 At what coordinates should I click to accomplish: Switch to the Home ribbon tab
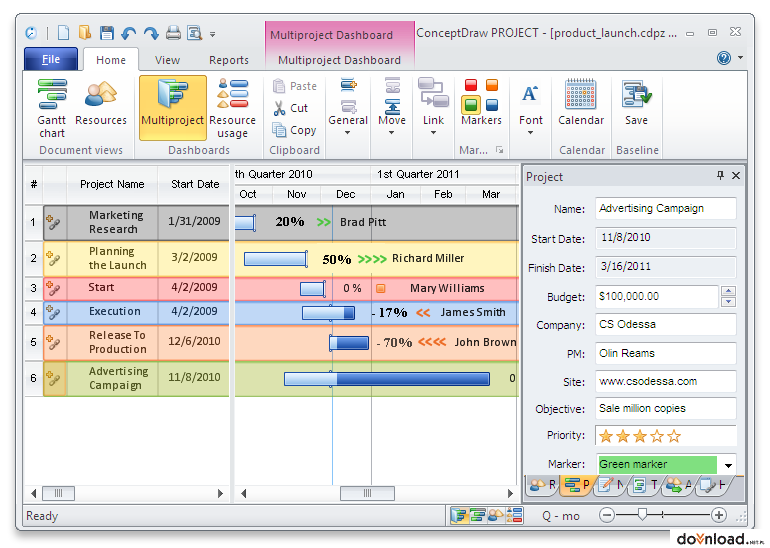110,60
